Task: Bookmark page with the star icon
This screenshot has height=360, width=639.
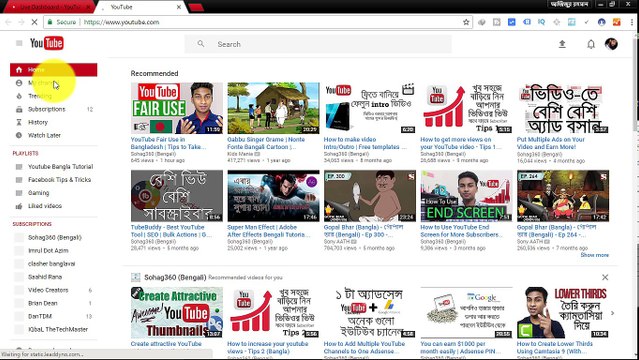Action: (x=466, y=22)
